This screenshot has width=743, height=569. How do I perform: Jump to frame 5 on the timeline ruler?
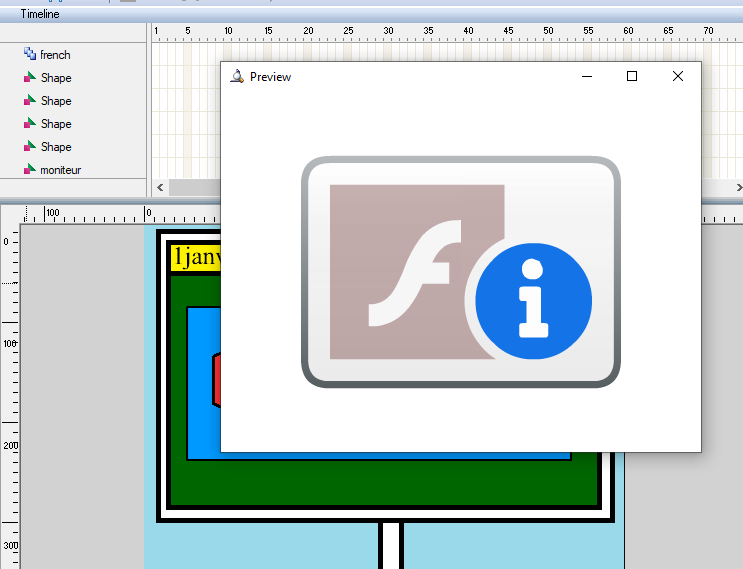pos(188,31)
